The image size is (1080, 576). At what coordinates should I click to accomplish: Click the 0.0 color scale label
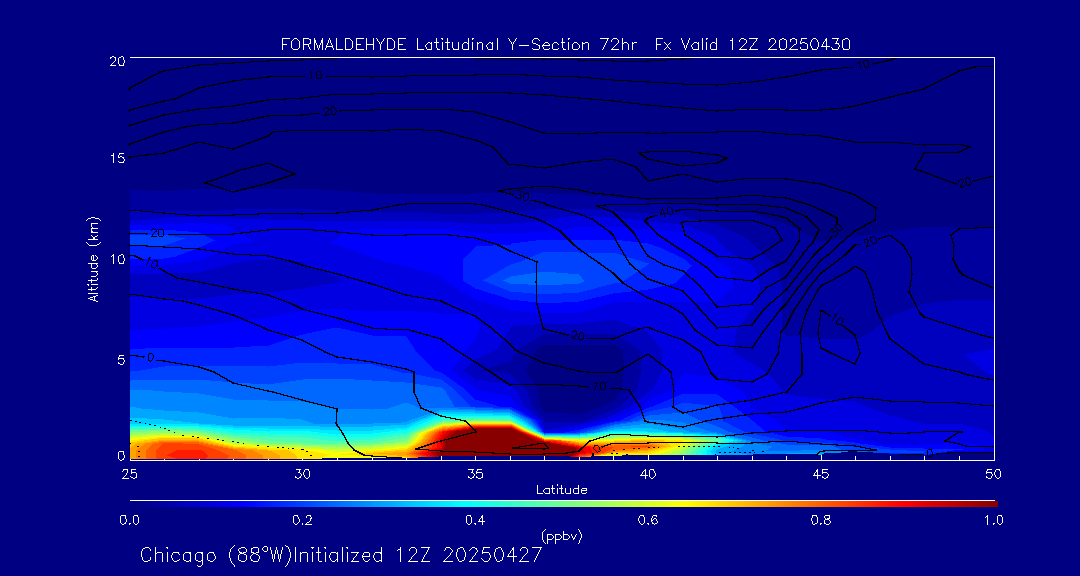[129, 520]
